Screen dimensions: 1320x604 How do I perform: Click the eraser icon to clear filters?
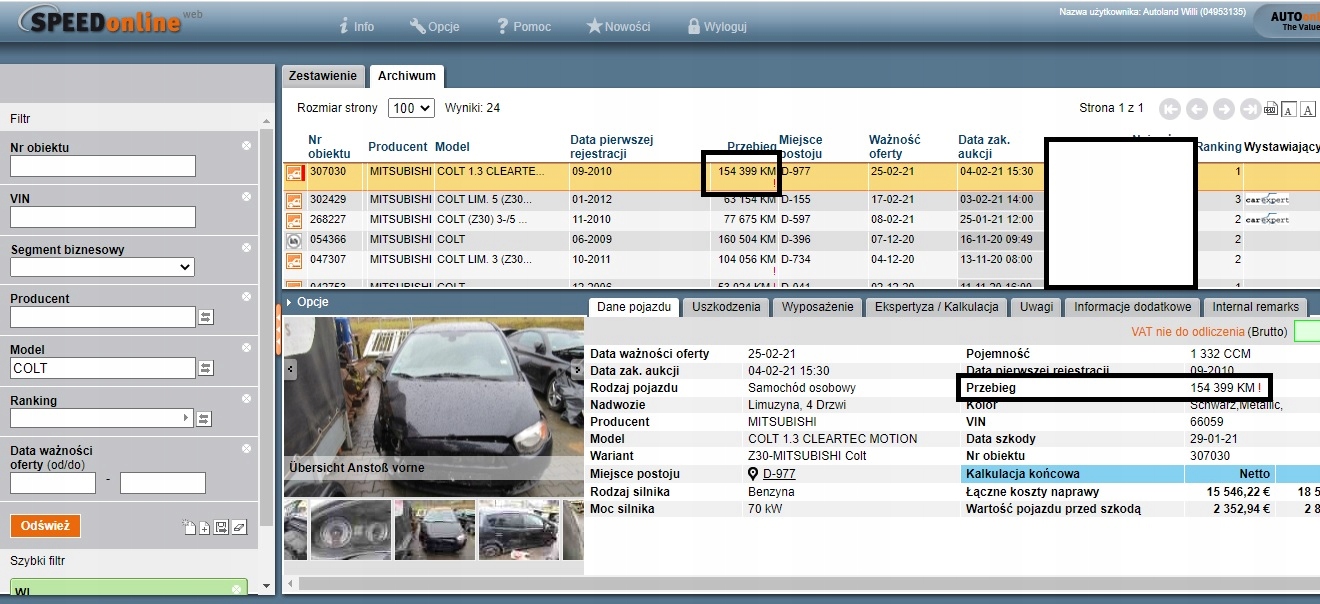[x=239, y=527]
